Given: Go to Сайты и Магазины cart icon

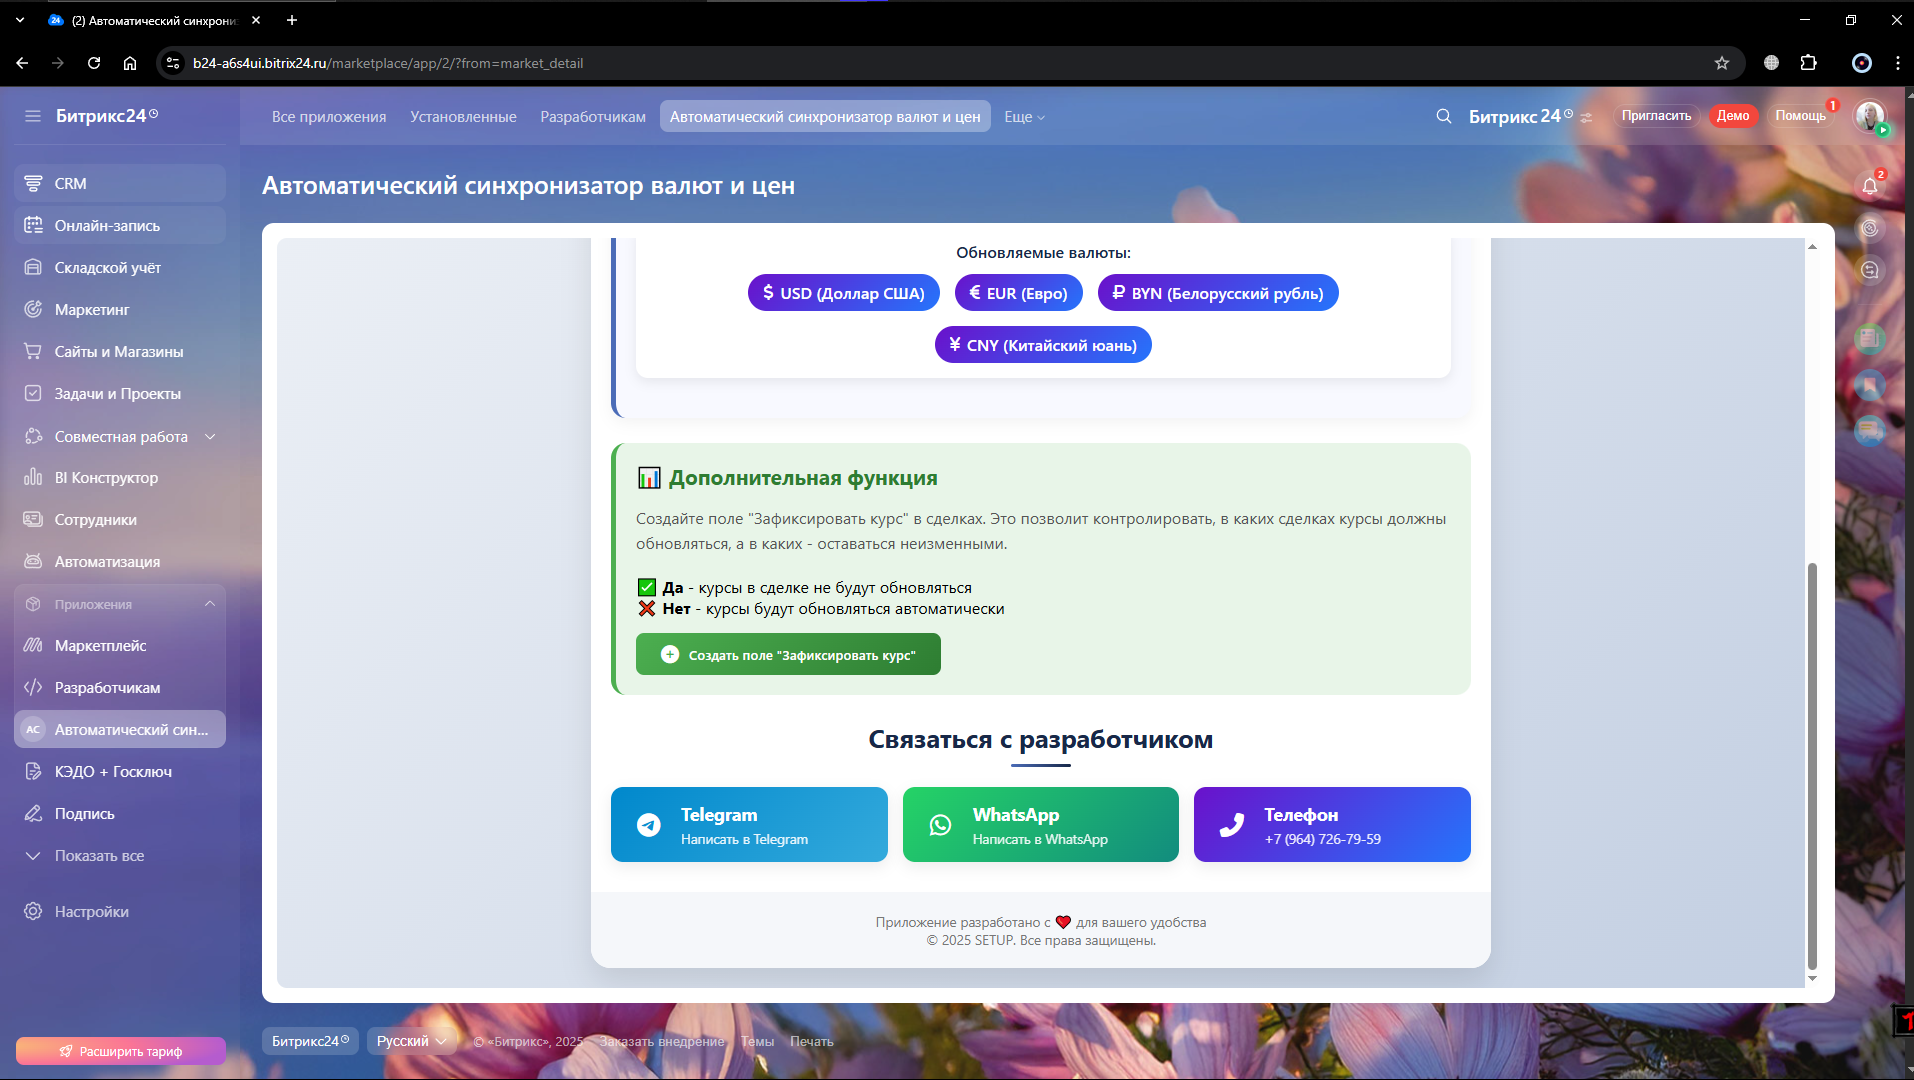Looking at the screenshot, I should [x=33, y=352].
